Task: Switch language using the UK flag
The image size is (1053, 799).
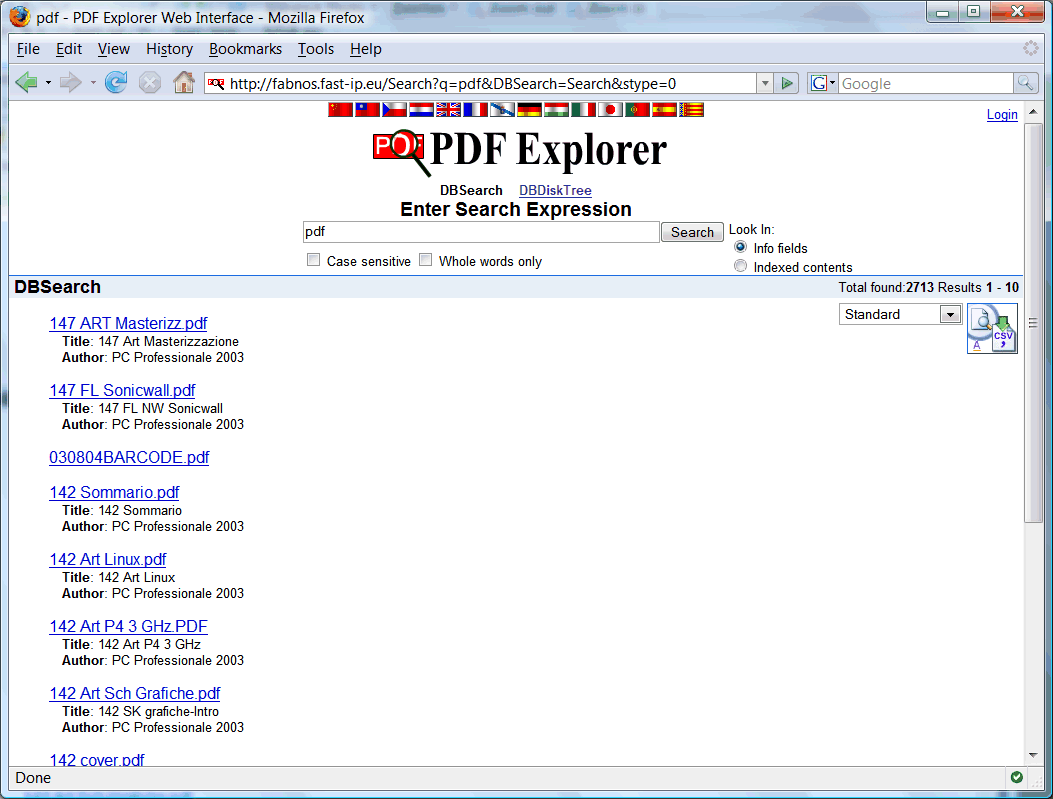Action: tap(448, 110)
